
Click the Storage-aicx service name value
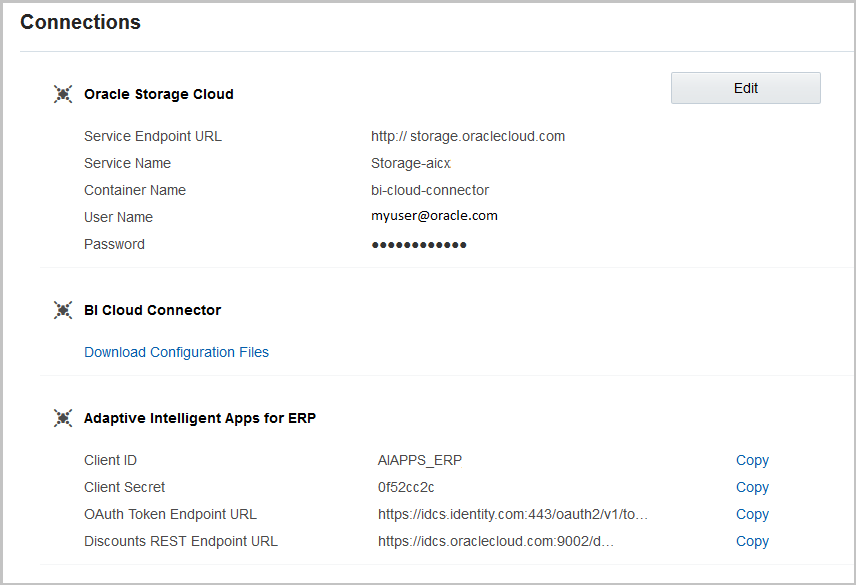(x=411, y=163)
